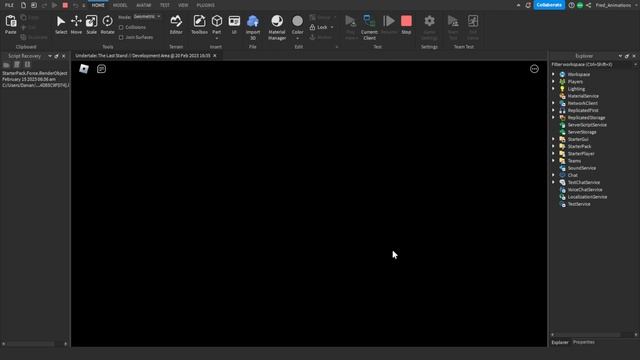
Task: Open the Toolbox panel
Action: (x=199, y=25)
